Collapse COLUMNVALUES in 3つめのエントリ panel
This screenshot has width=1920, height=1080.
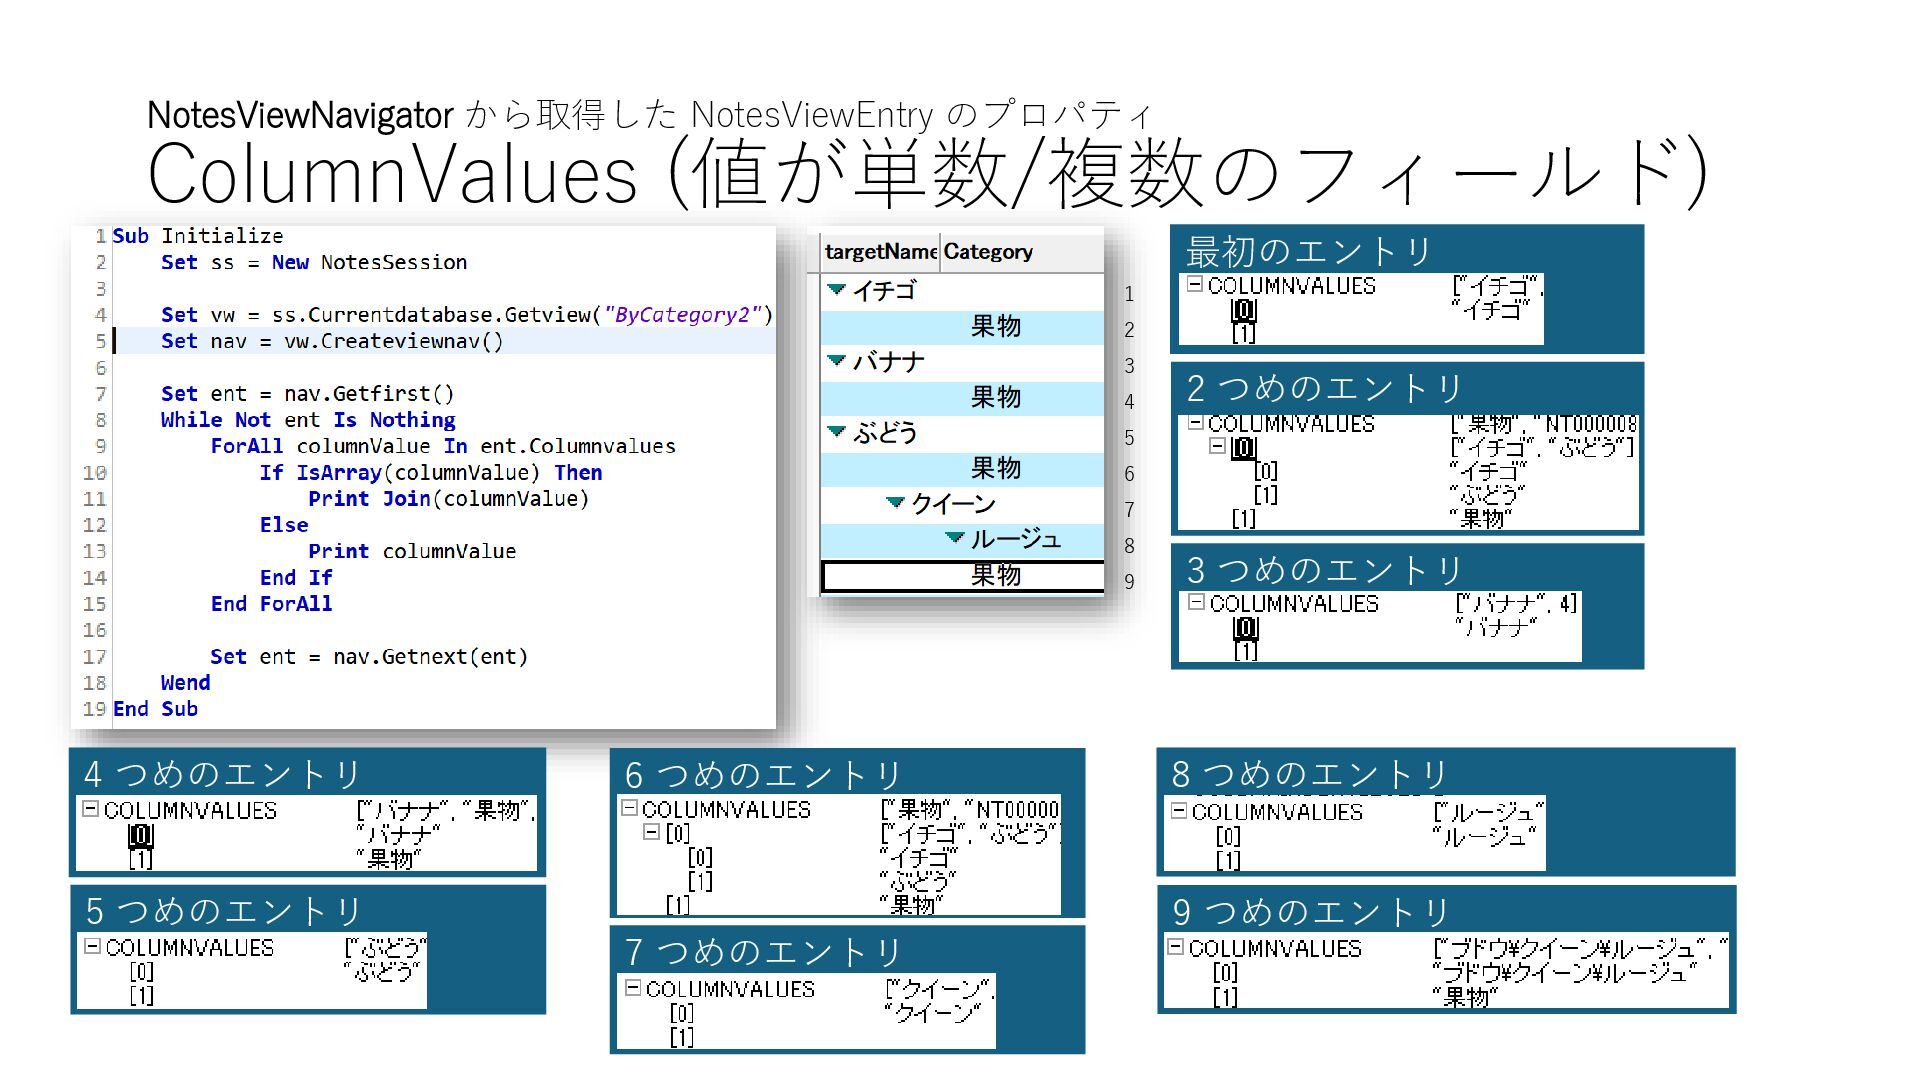tap(1196, 603)
